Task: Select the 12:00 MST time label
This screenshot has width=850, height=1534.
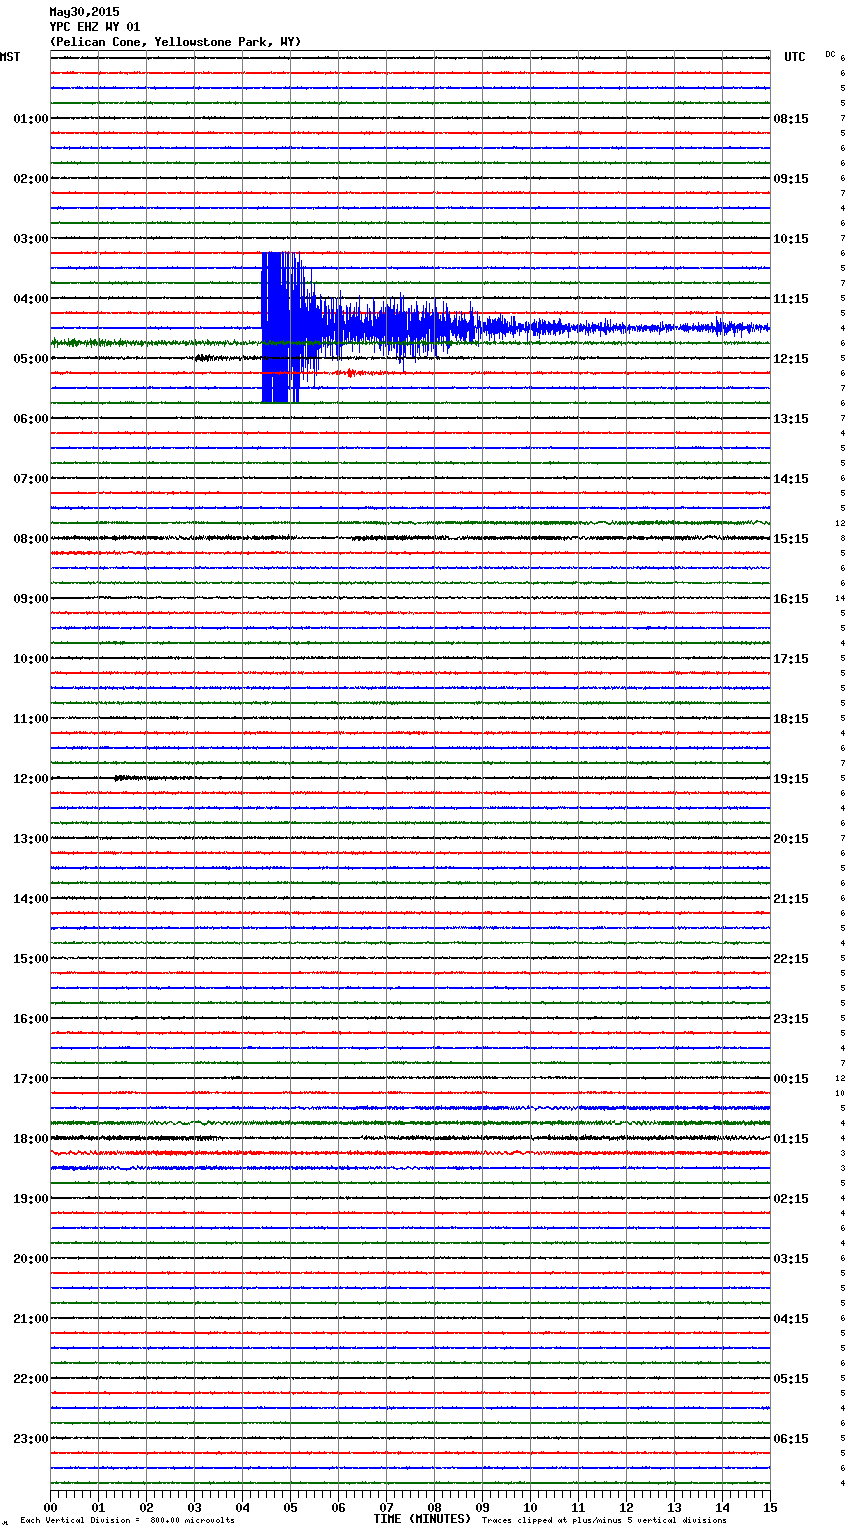Action: 31,779
